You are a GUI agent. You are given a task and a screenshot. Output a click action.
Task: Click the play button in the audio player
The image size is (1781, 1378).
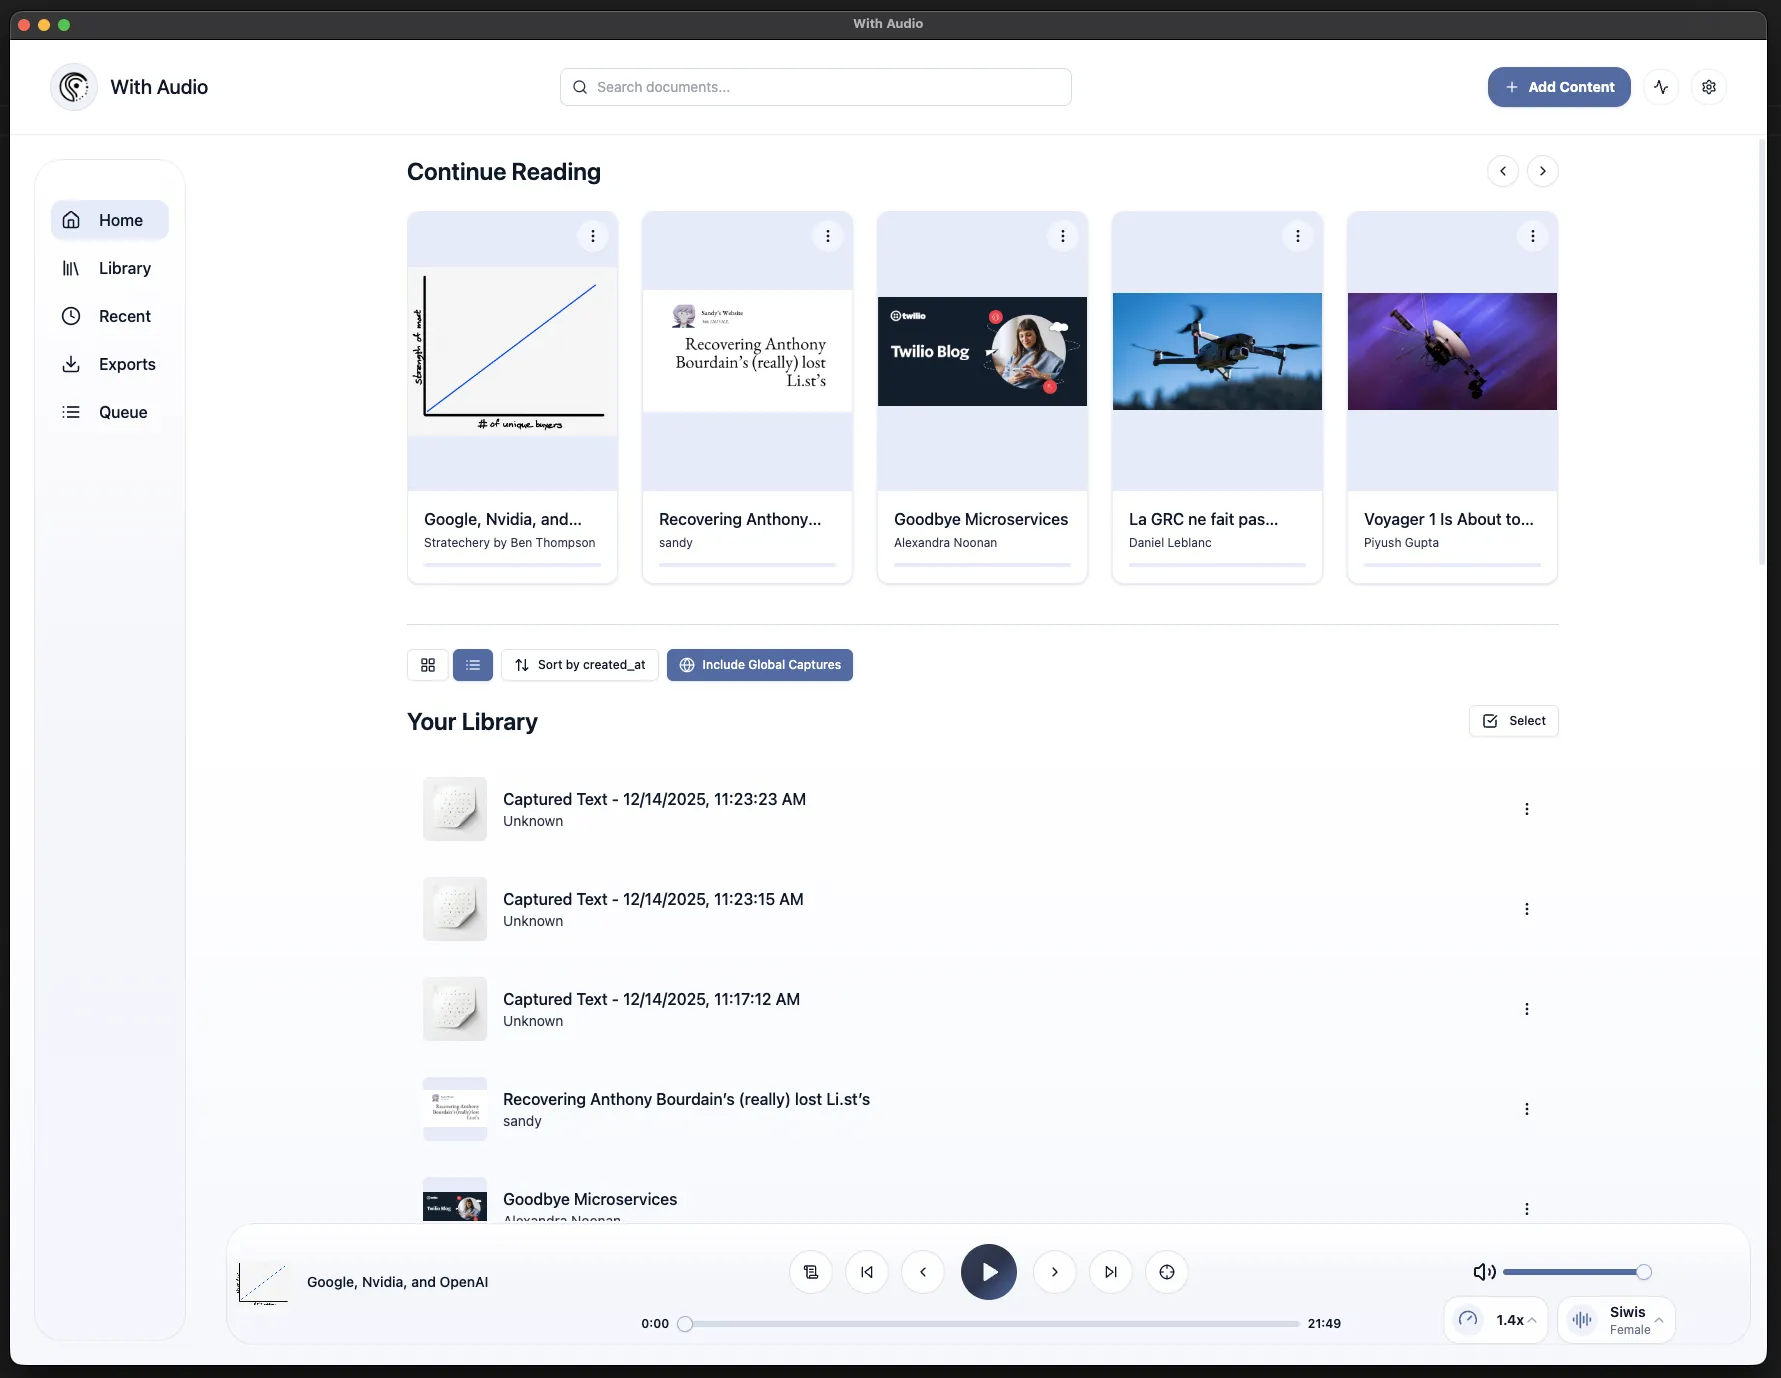(988, 1272)
